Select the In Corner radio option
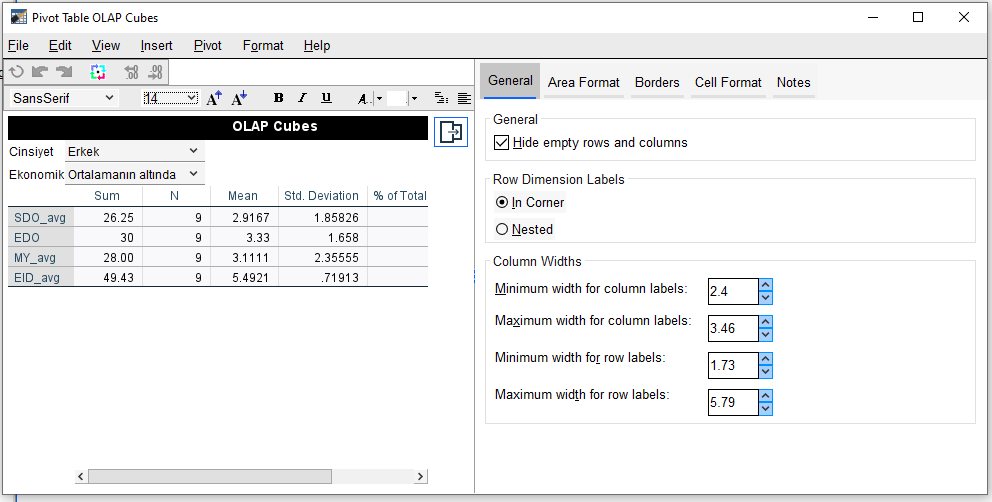992x502 pixels. click(x=502, y=202)
